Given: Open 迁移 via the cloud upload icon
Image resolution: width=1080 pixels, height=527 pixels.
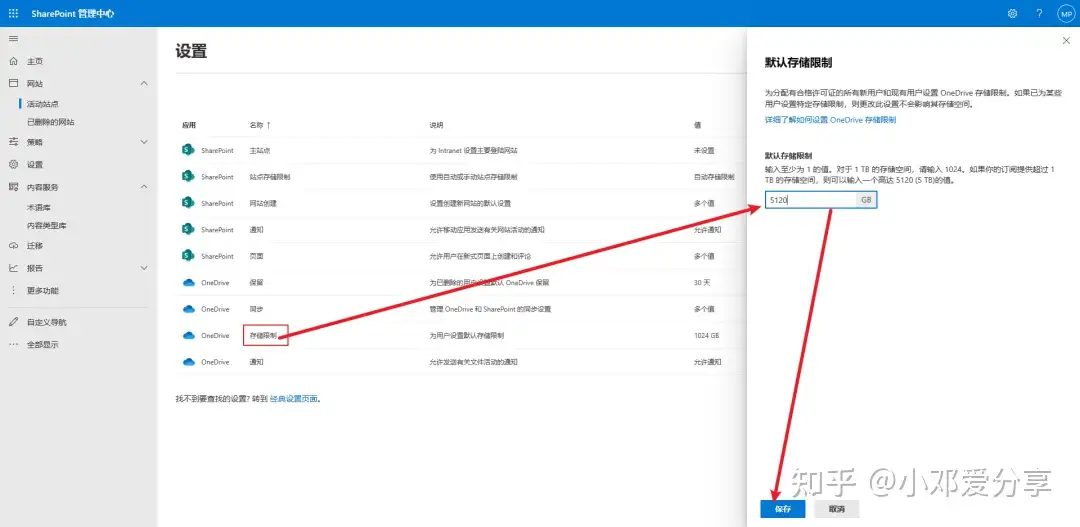Looking at the screenshot, I should (13, 245).
